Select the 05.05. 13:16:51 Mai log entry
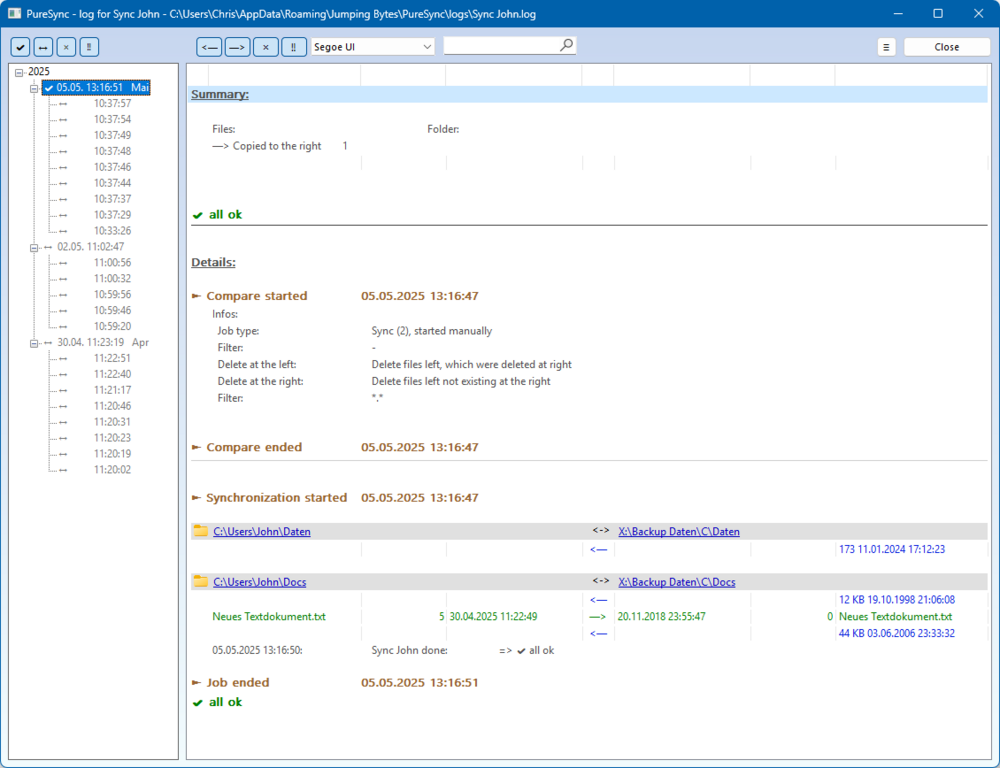Viewport: 1000px width, 768px height. [x=97, y=87]
